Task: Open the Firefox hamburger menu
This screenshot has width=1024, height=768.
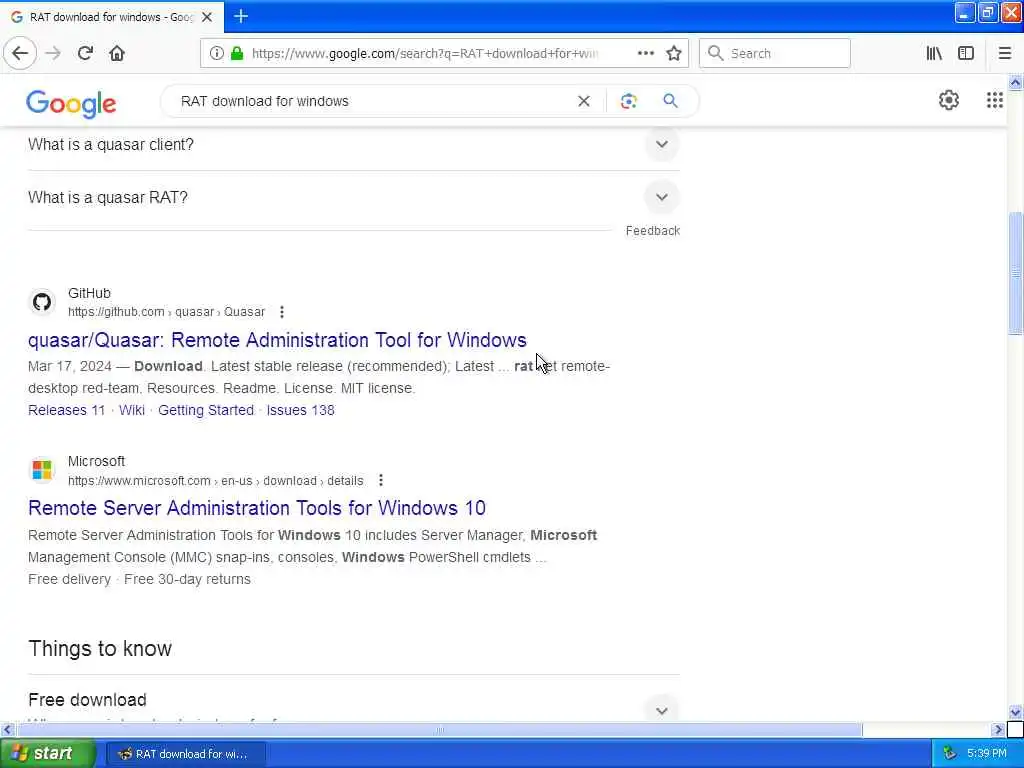Action: tap(1004, 53)
